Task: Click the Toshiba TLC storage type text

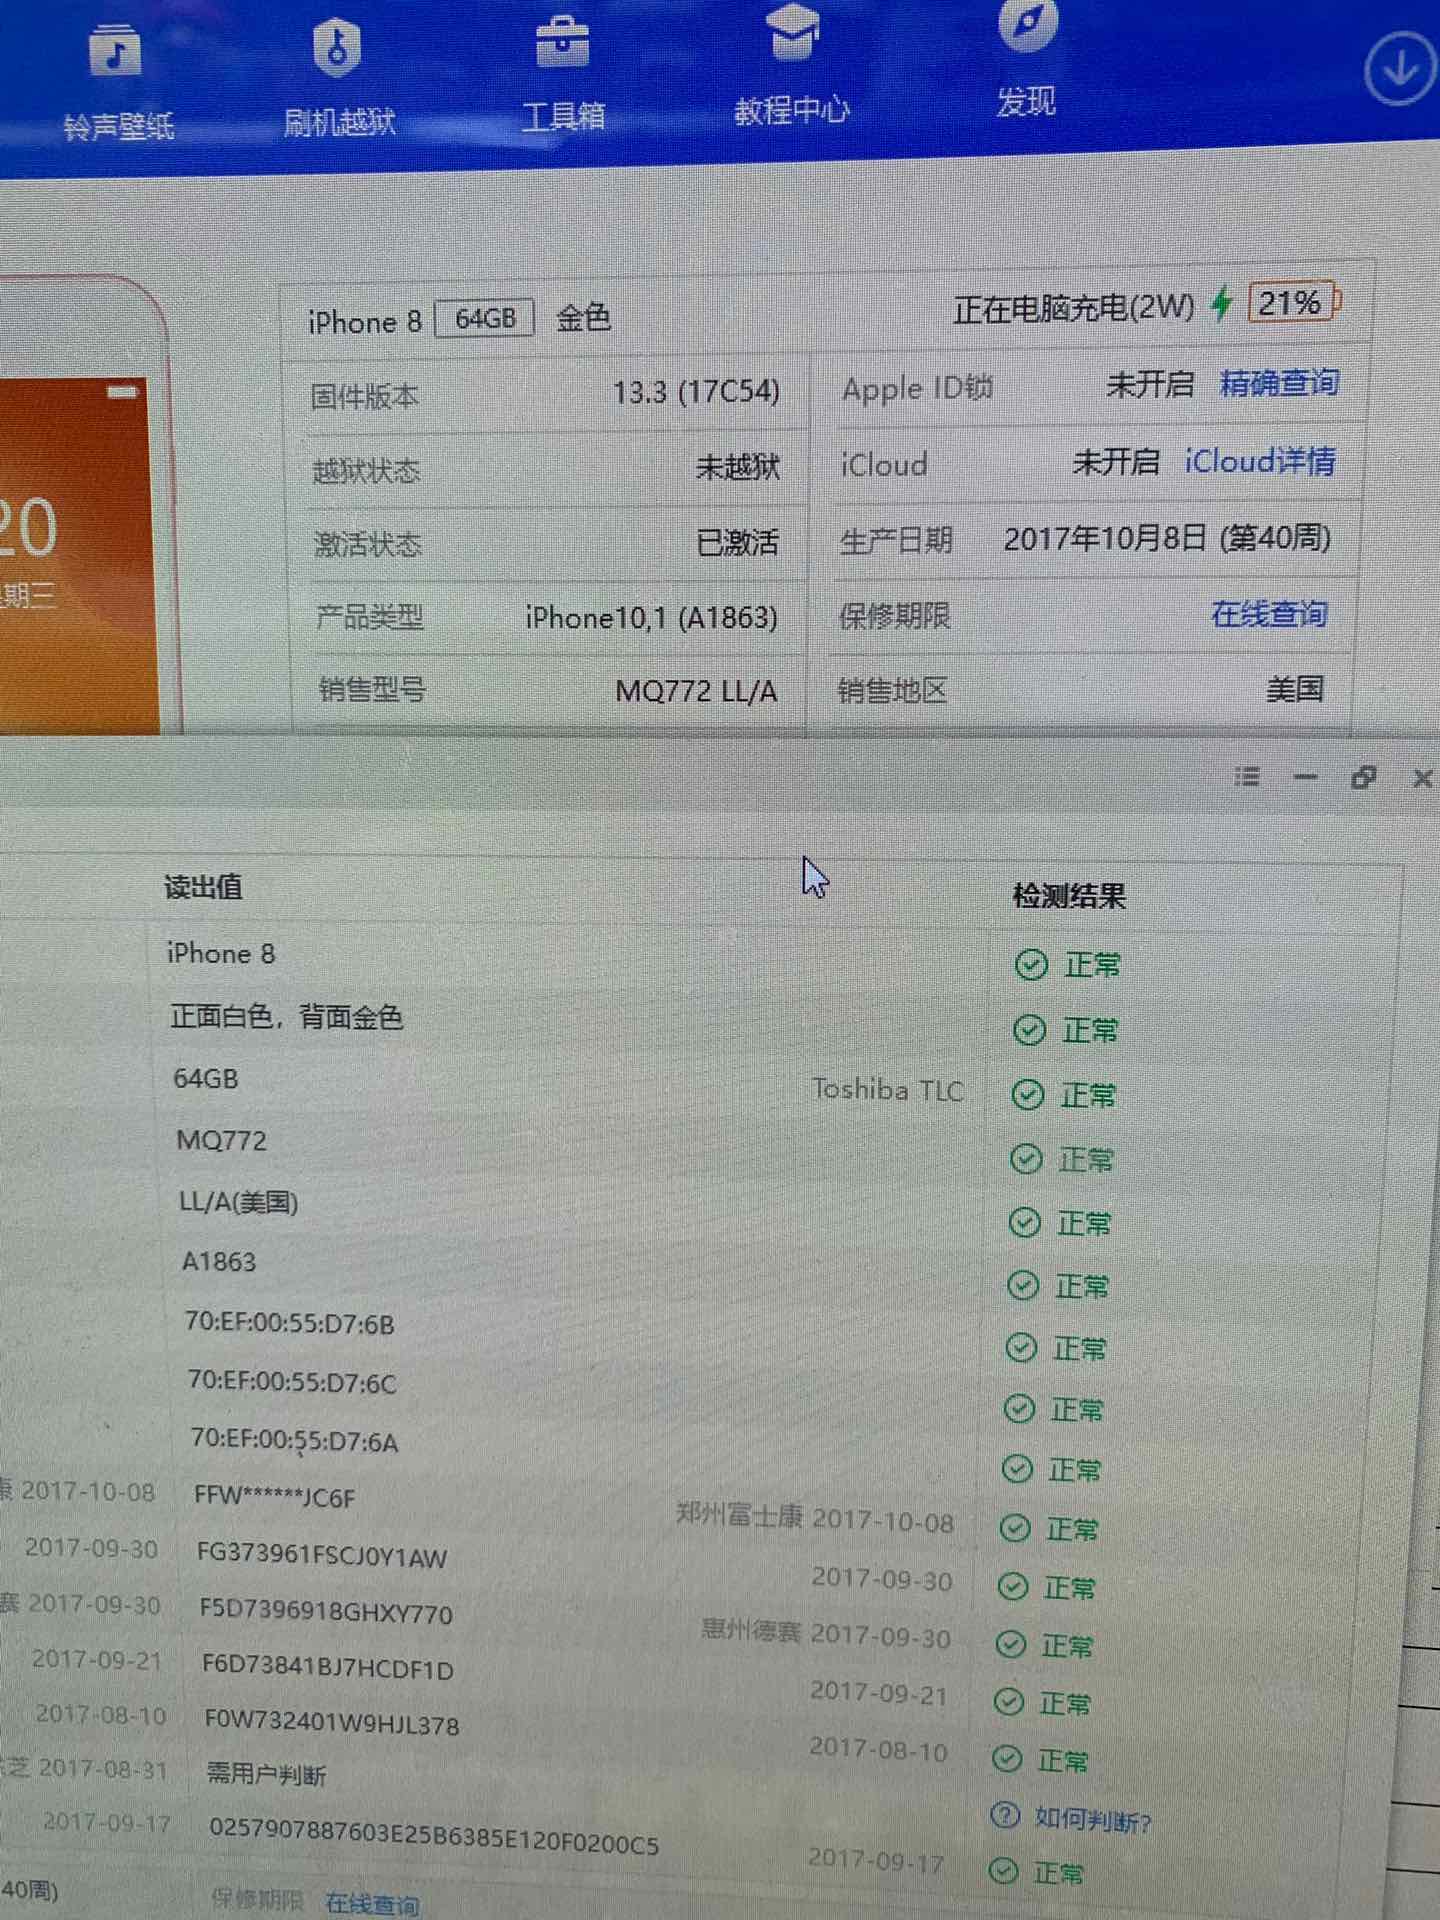Action: point(888,1090)
